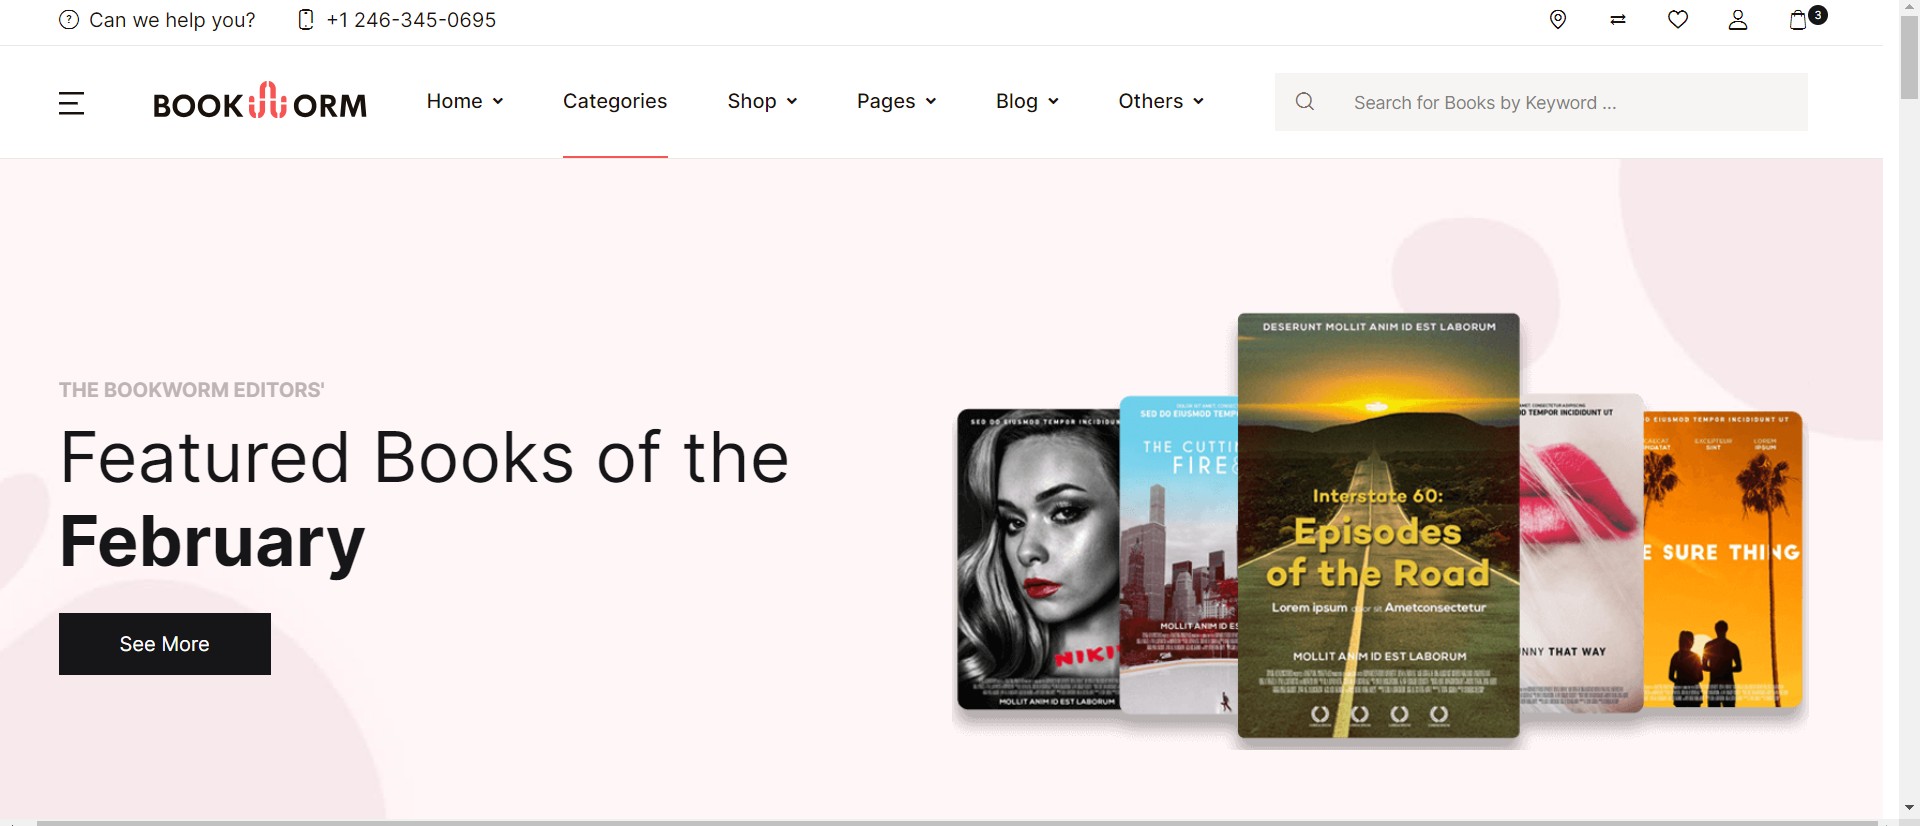
Task: Select the black-and-white woman portrait book cover
Action: pos(1038,560)
